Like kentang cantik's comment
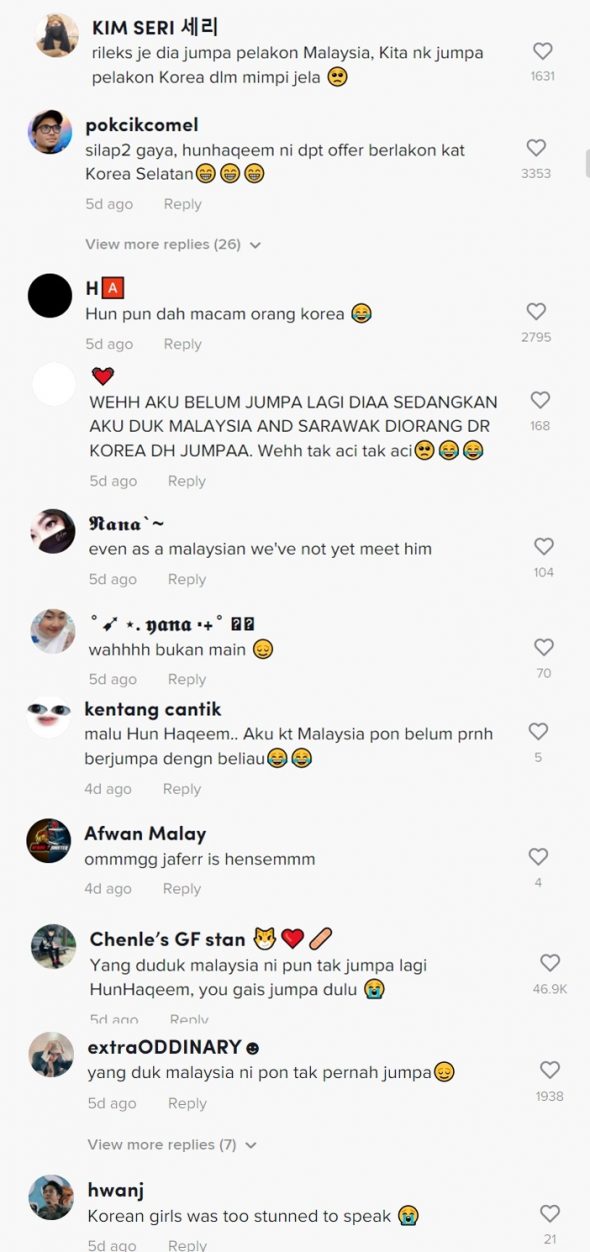 (x=538, y=732)
